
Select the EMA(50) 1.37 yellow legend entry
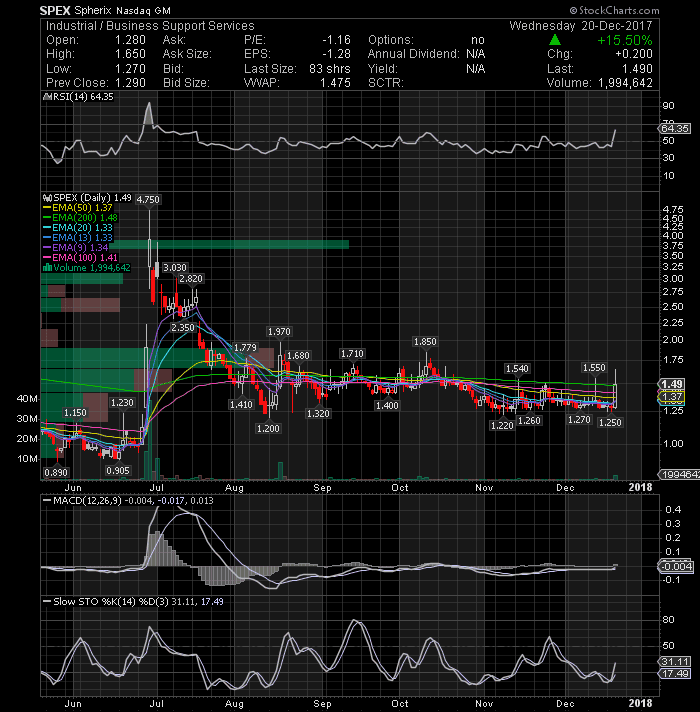point(77,208)
